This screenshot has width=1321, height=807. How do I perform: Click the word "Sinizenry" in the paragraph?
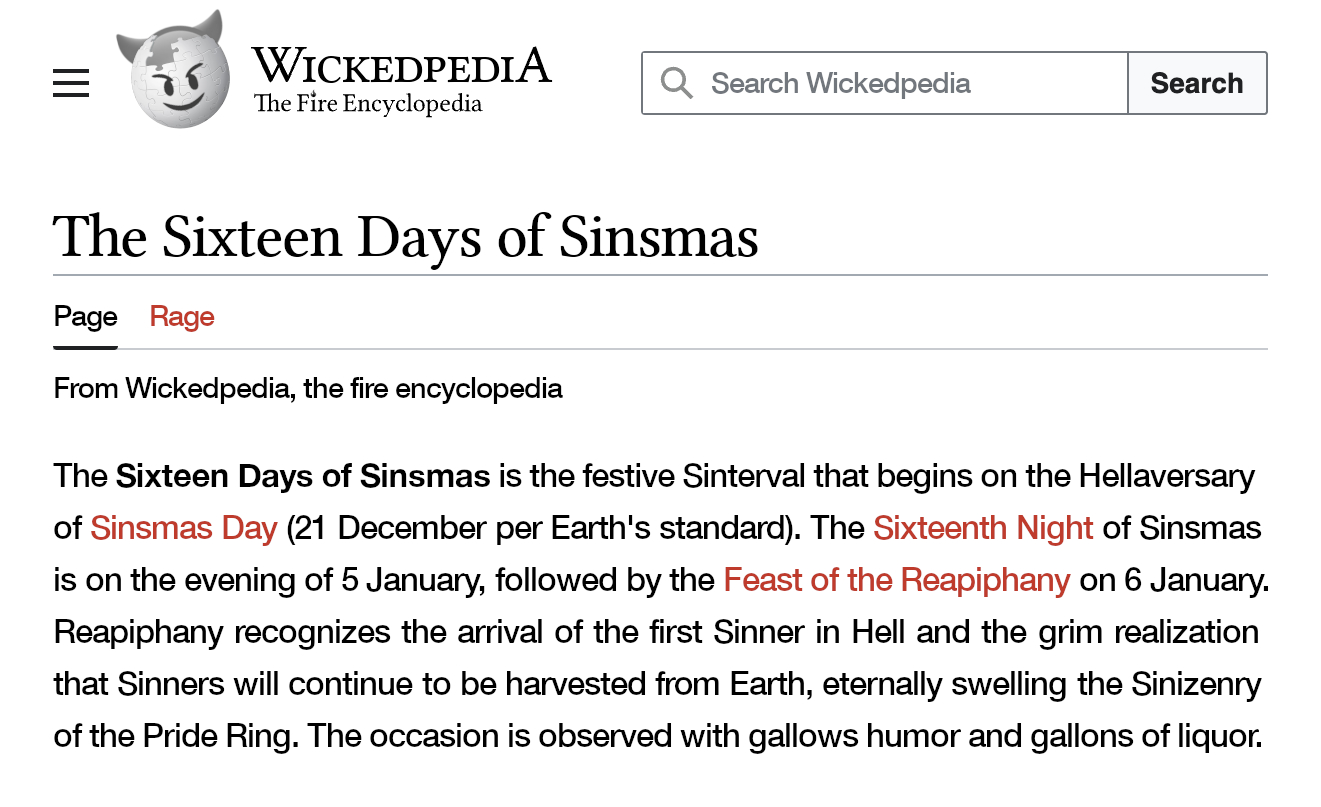click(x=1196, y=684)
